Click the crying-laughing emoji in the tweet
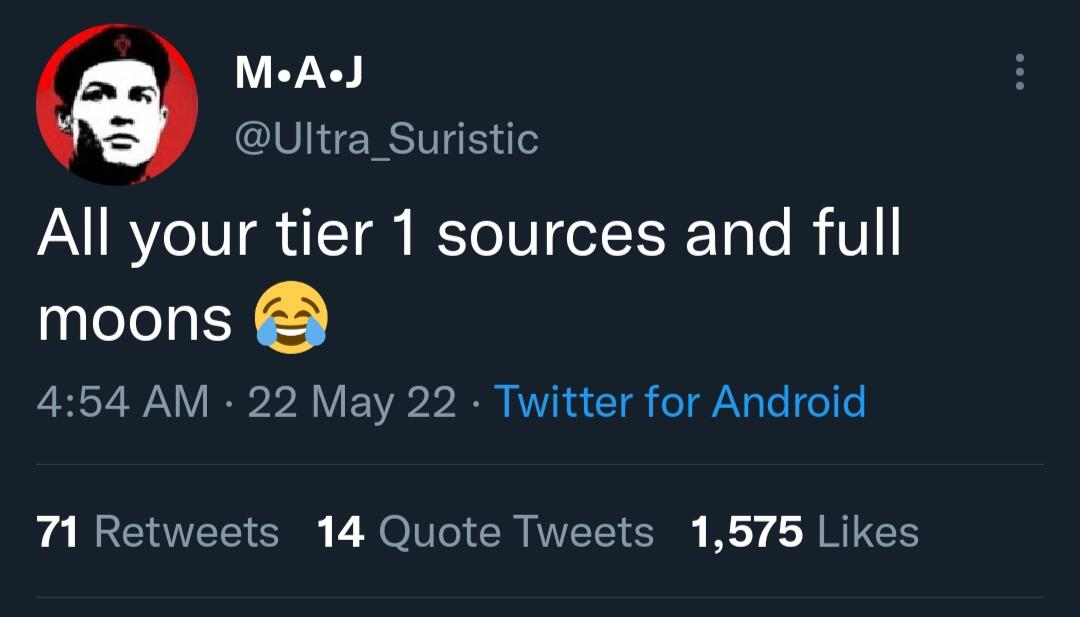This screenshot has width=1080, height=617. point(291,319)
